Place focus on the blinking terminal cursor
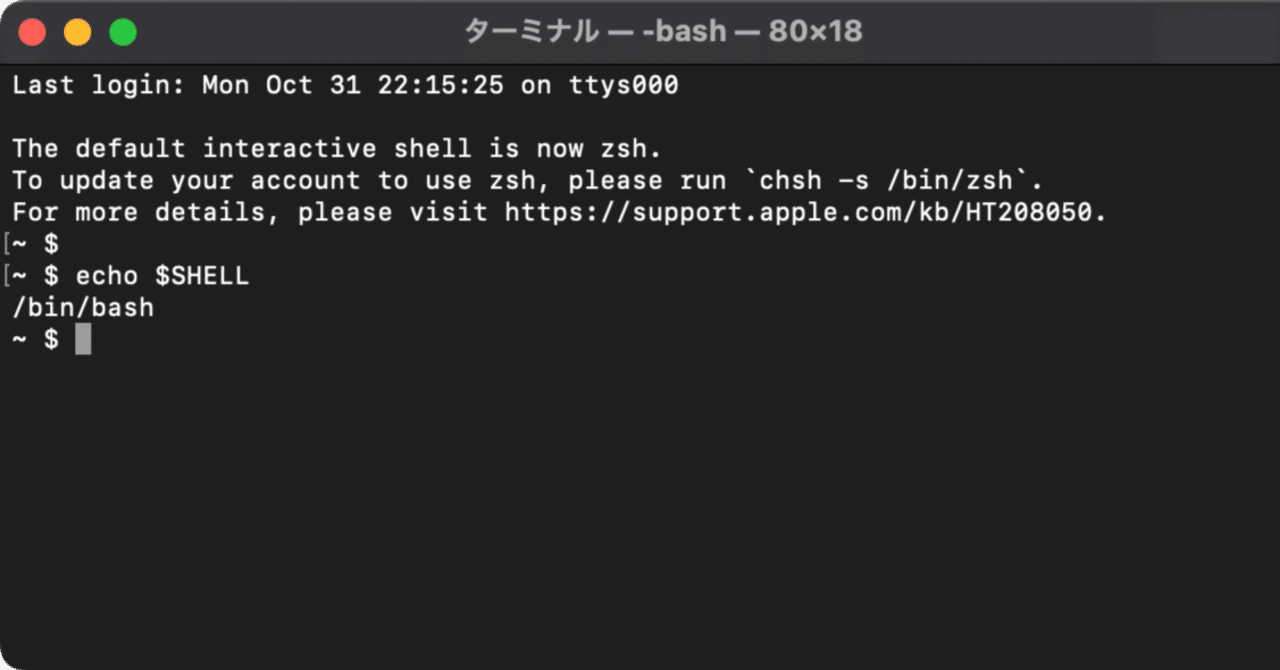The width and height of the screenshot is (1280, 670). [x=84, y=340]
